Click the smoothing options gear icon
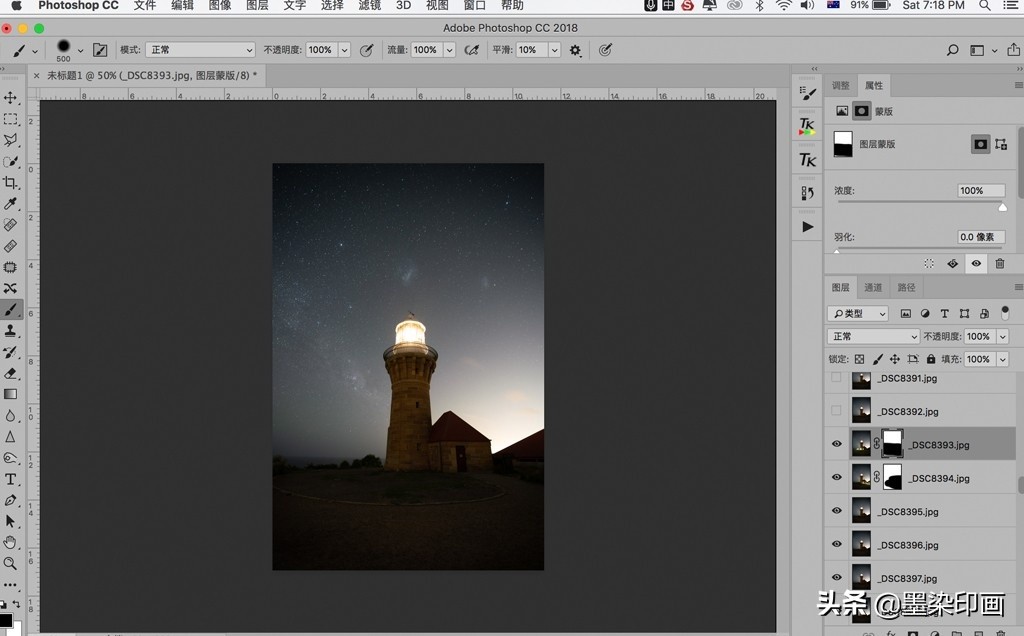Viewport: 1024px width, 636px height. coord(575,50)
